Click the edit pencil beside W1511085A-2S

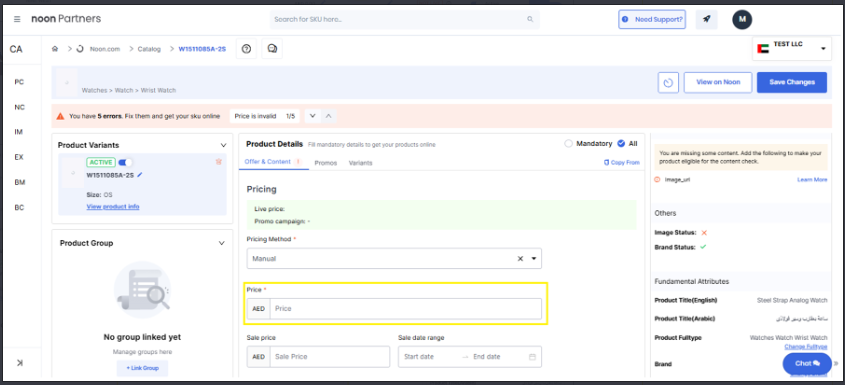pyautogui.click(x=140, y=175)
